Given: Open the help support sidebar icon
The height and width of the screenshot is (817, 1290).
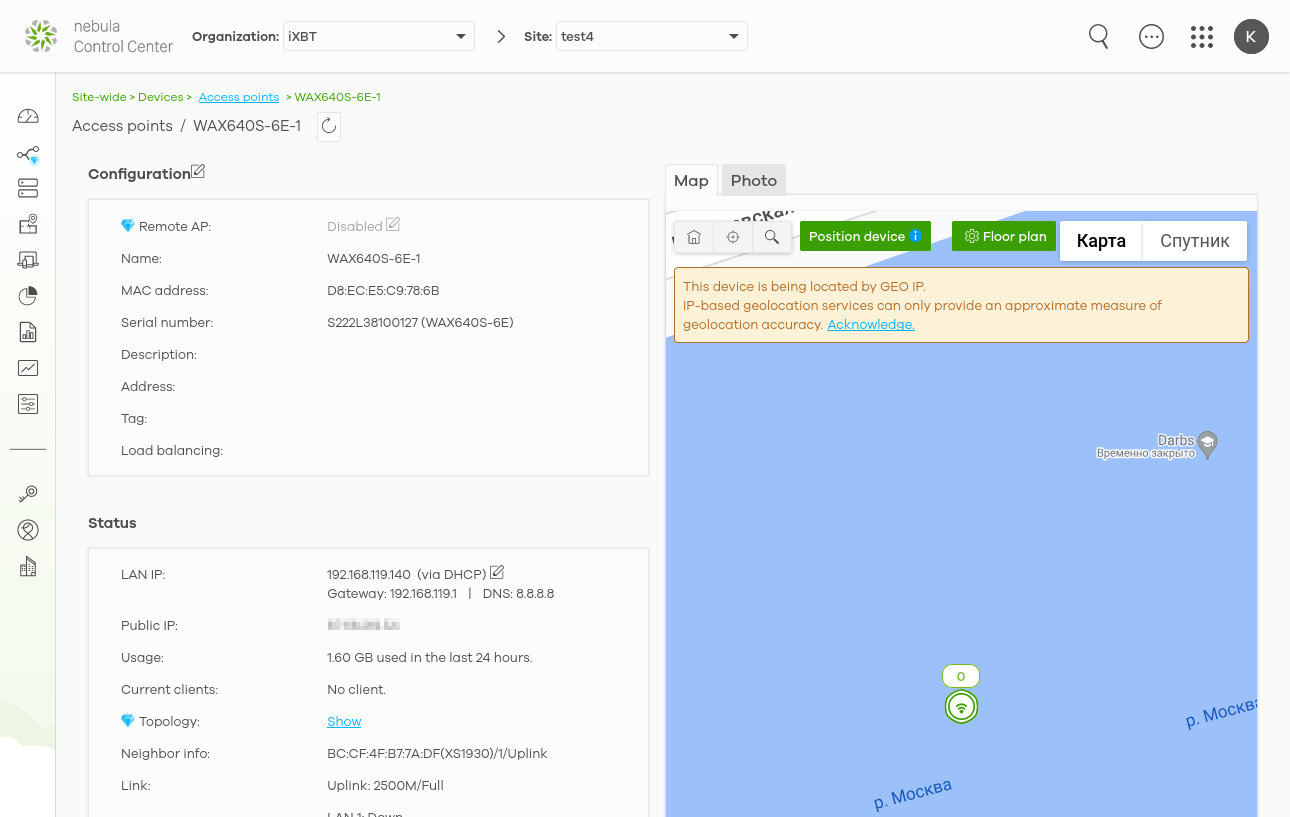Looking at the screenshot, I should (x=28, y=530).
